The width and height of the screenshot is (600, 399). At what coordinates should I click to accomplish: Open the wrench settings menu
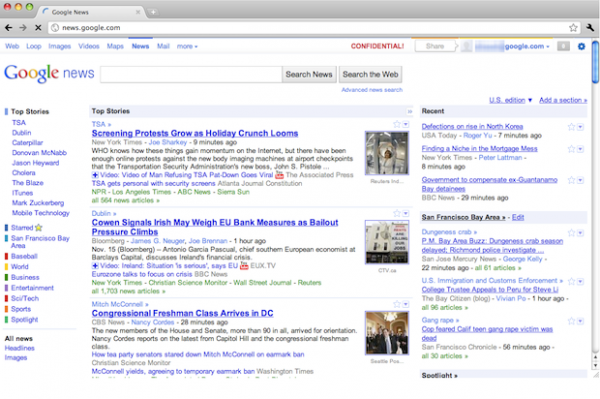[590, 28]
